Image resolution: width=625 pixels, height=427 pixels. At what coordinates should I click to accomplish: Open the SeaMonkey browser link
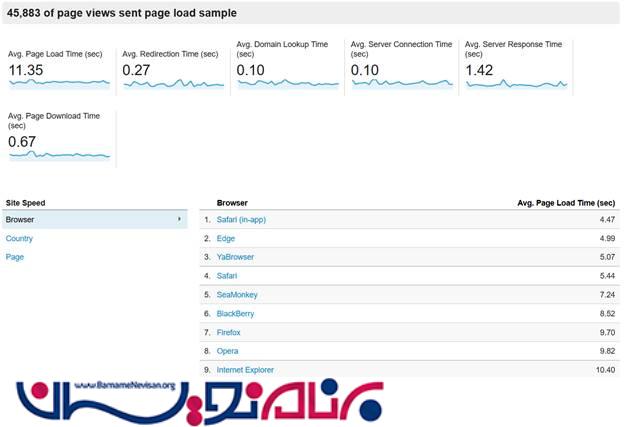[x=237, y=295]
